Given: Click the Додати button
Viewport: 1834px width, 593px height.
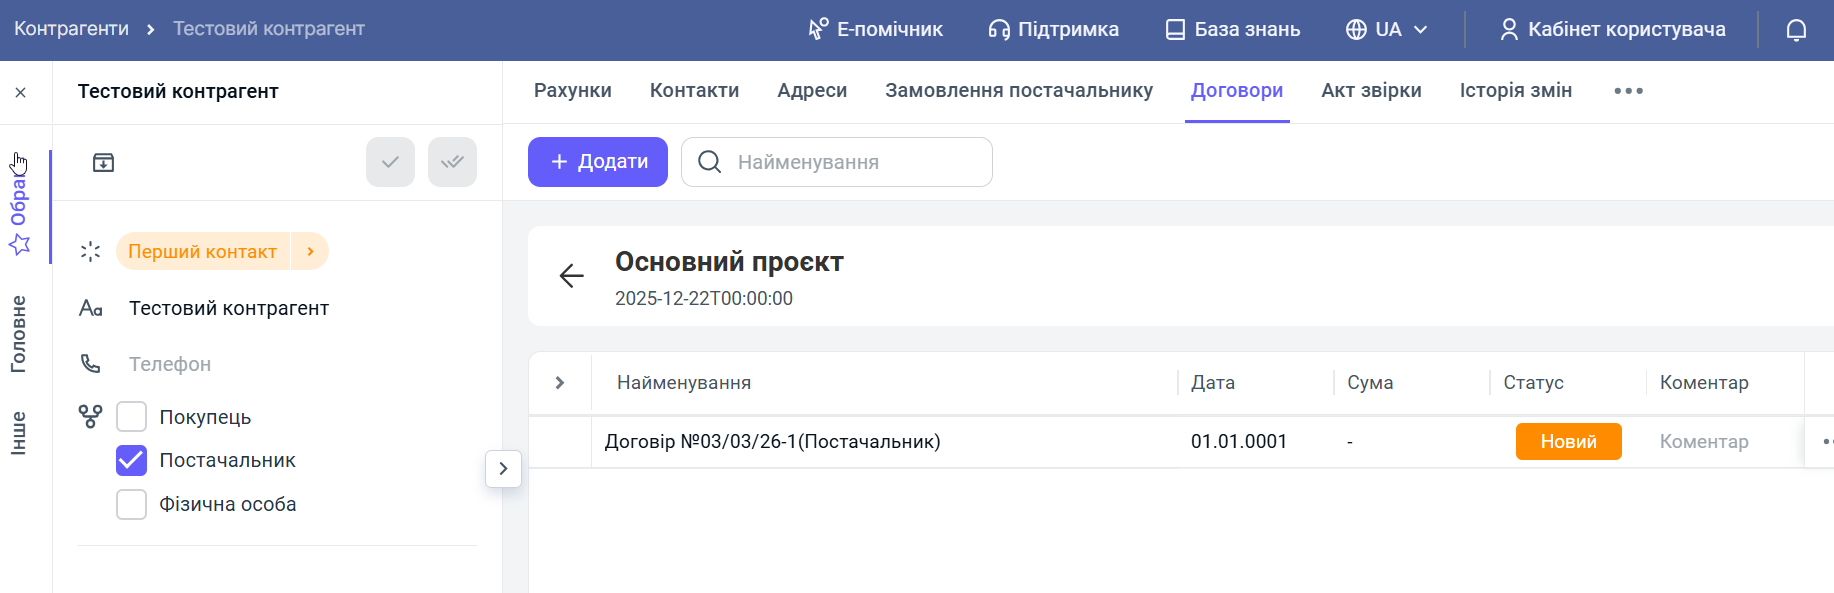Looking at the screenshot, I should pos(598,162).
